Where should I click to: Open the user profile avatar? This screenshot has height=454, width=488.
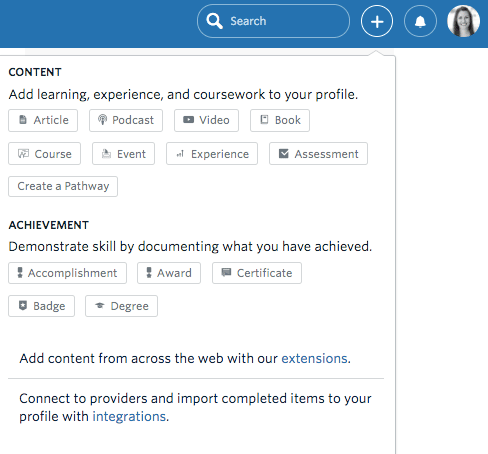[463, 21]
